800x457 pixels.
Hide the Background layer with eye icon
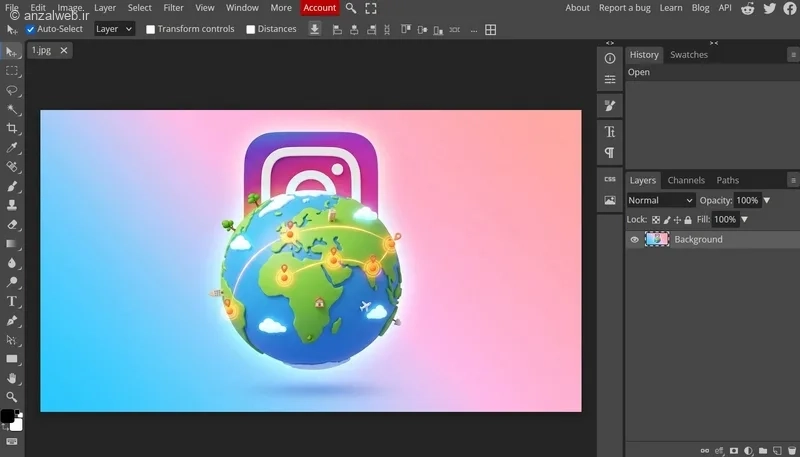click(634, 239)
